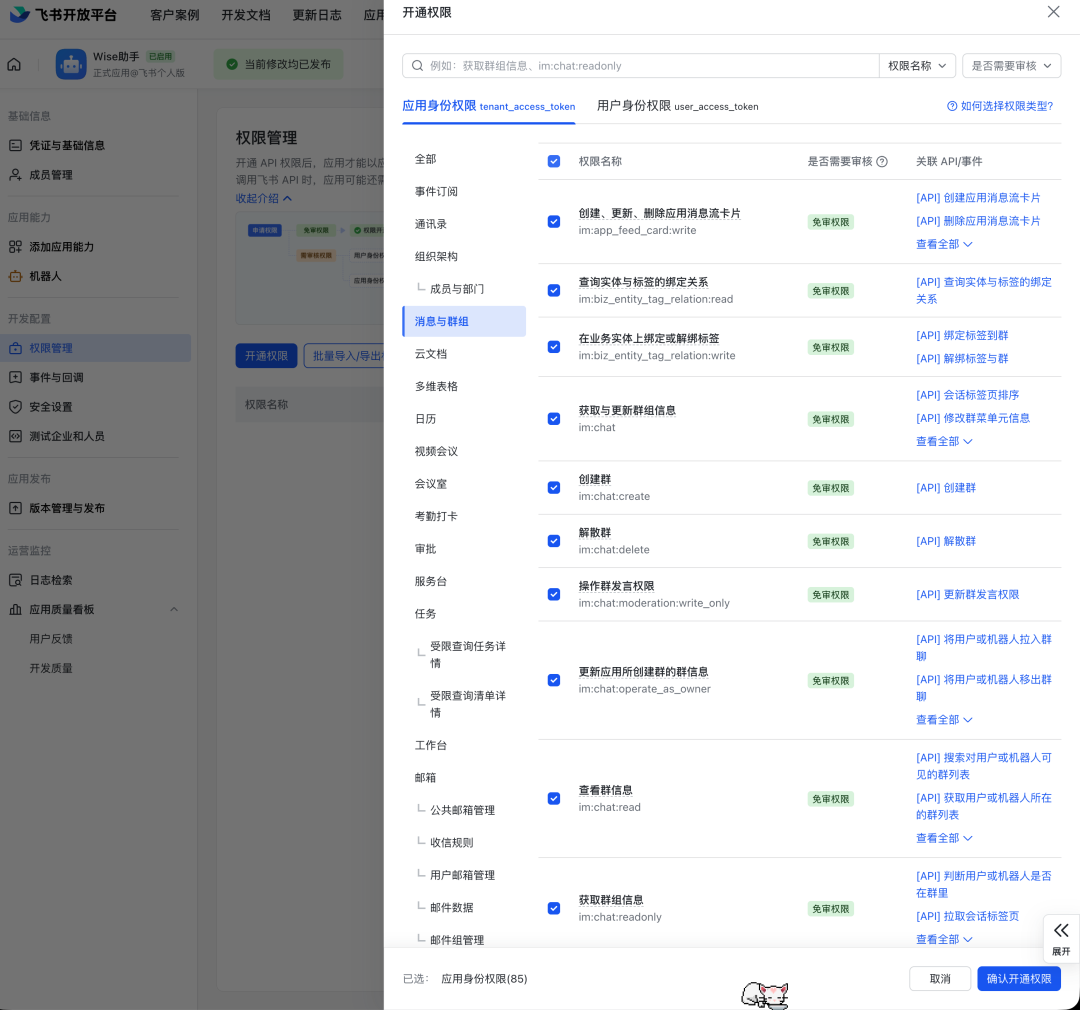This screenshot has width=1080, height=1010.
Task: Click help icon beside 是否需要审核 header
Action: click(882, 162)
